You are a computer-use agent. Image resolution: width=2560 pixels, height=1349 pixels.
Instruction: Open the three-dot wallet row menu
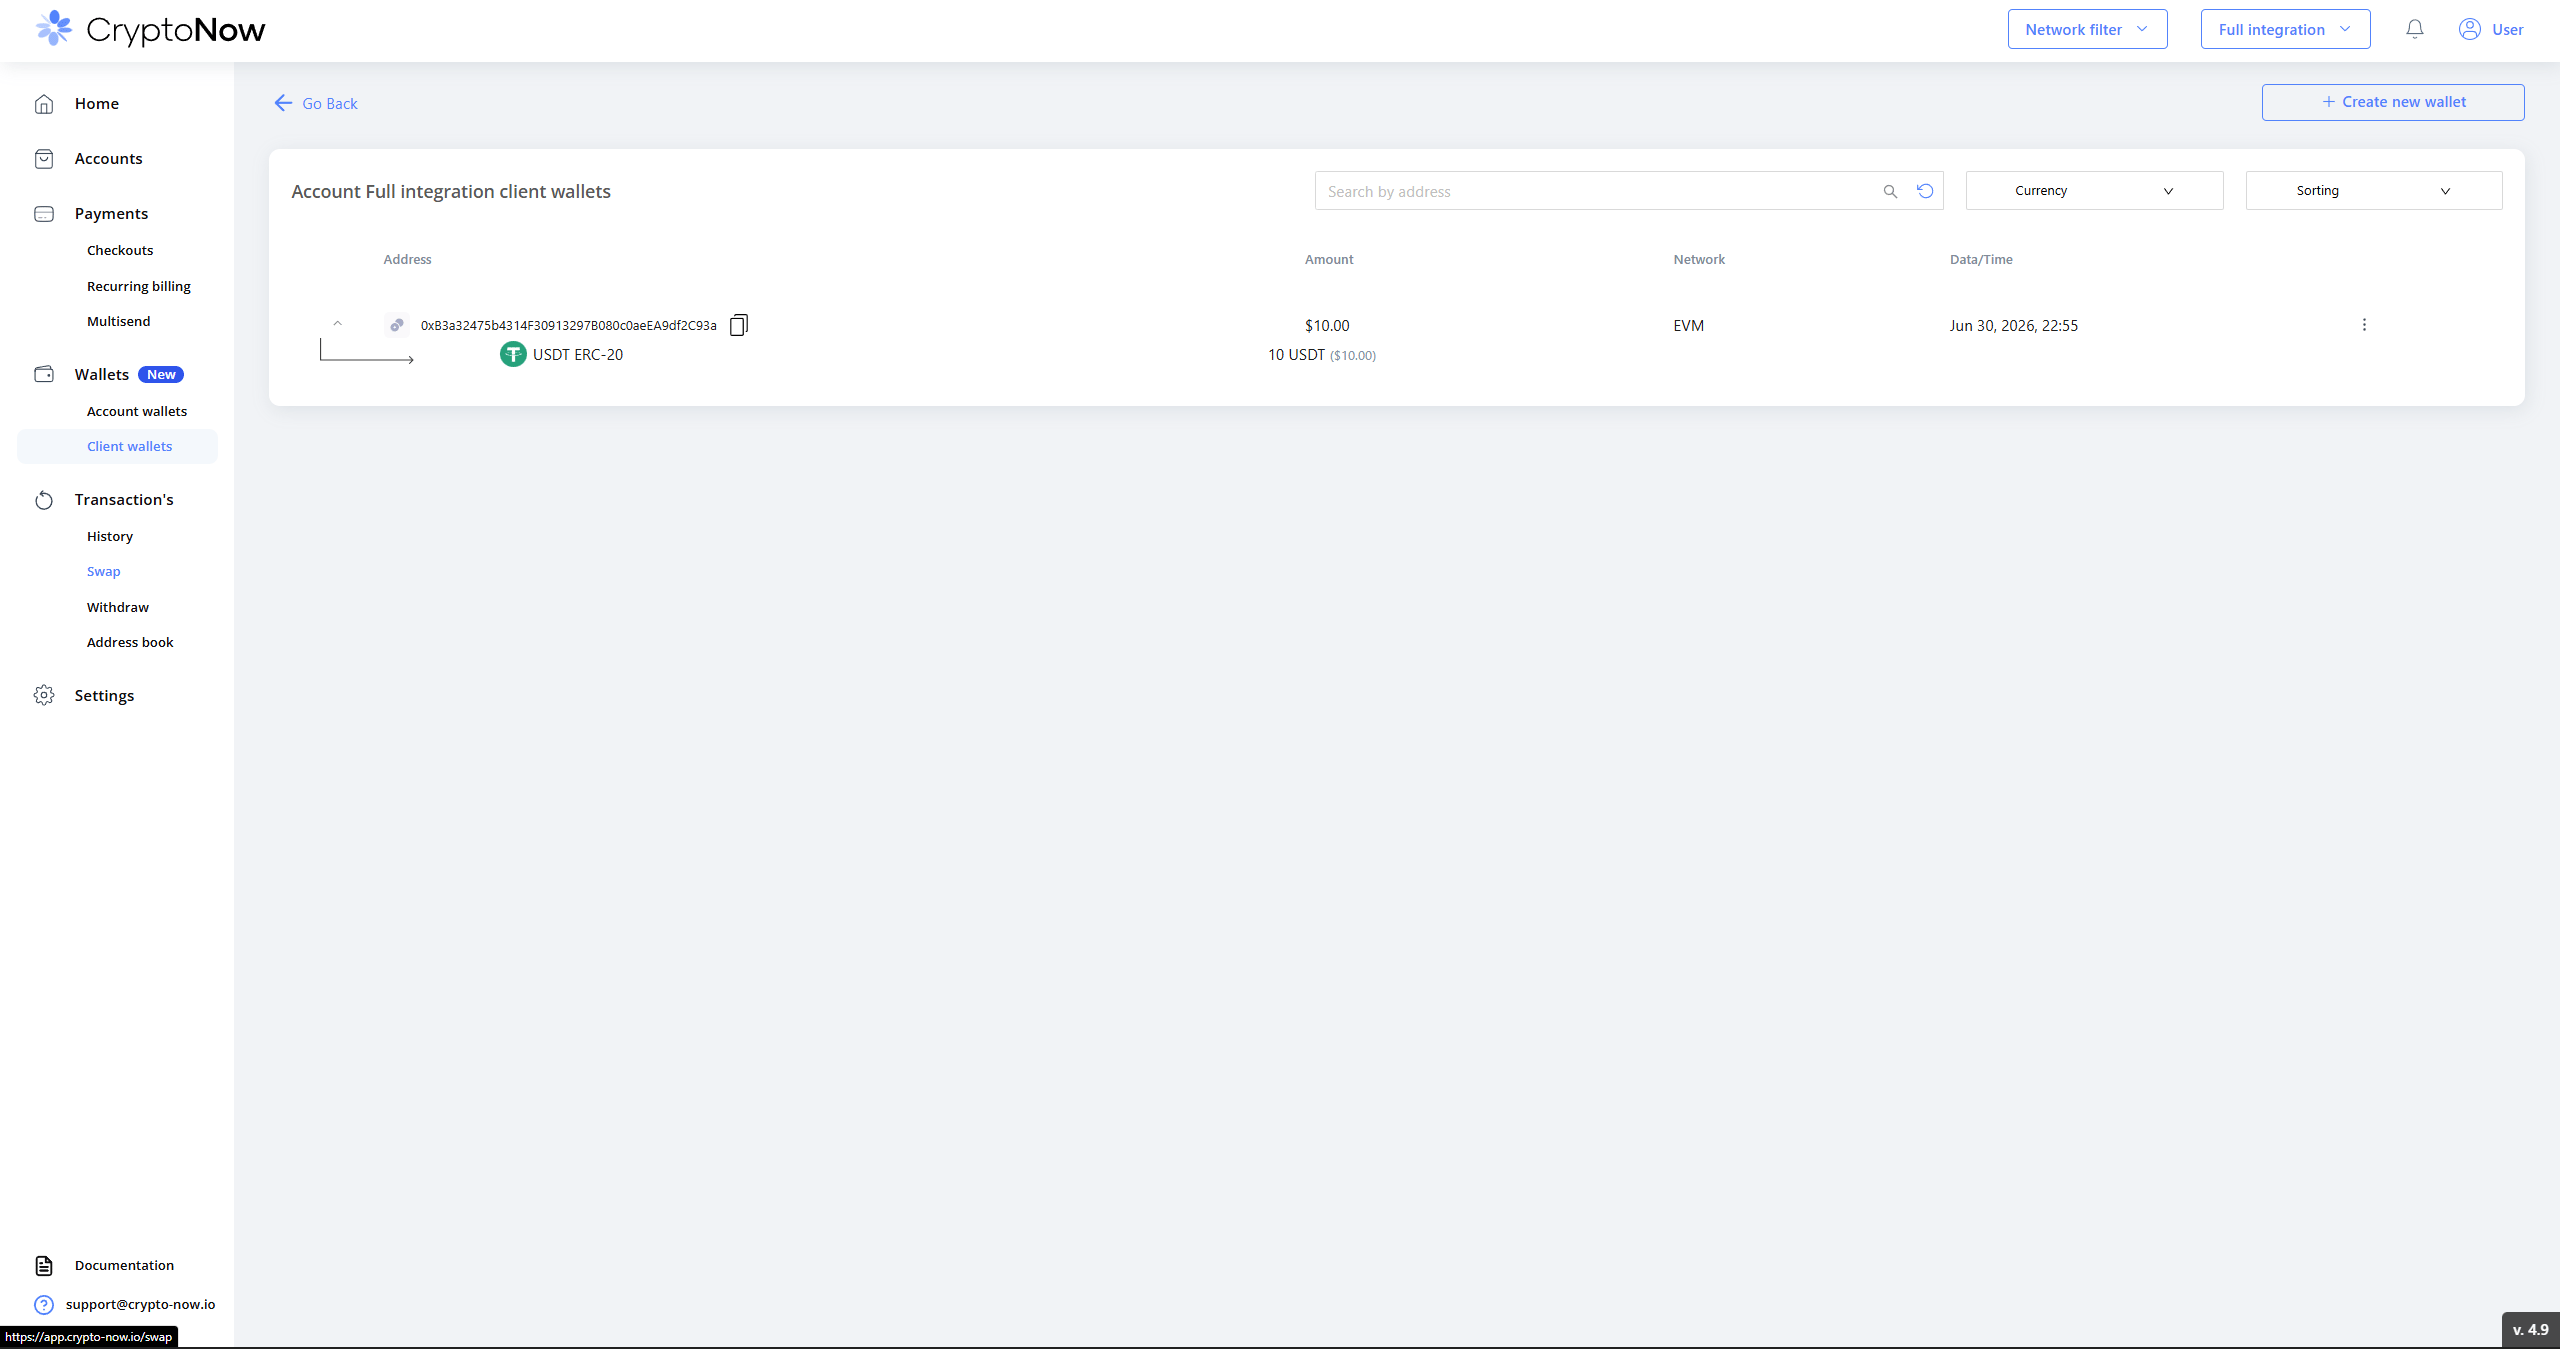tap(2364, 325)
